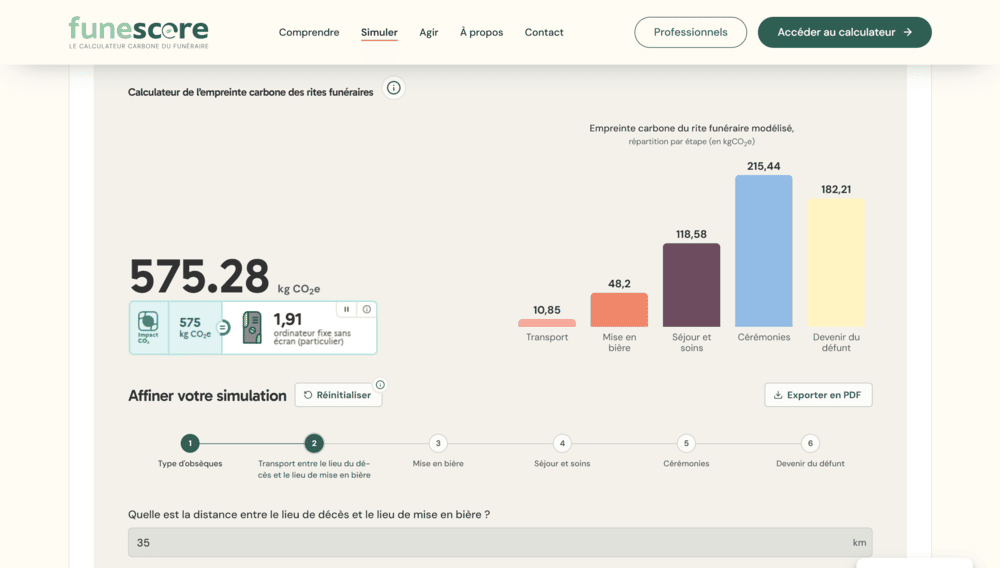Click the orange Mise en bière bar
Screen dimensions: 1000x568
point(619,310)
